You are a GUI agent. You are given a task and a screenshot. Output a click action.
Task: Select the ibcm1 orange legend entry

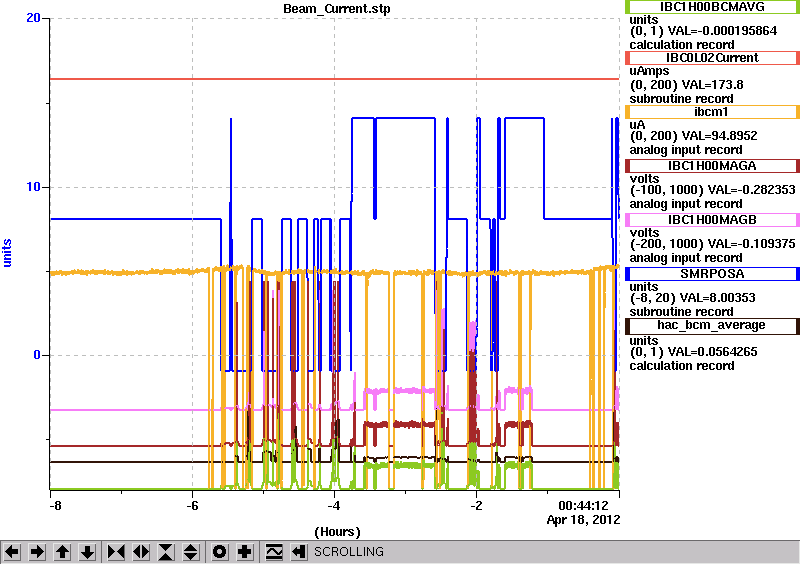click(x=712, y=112)
